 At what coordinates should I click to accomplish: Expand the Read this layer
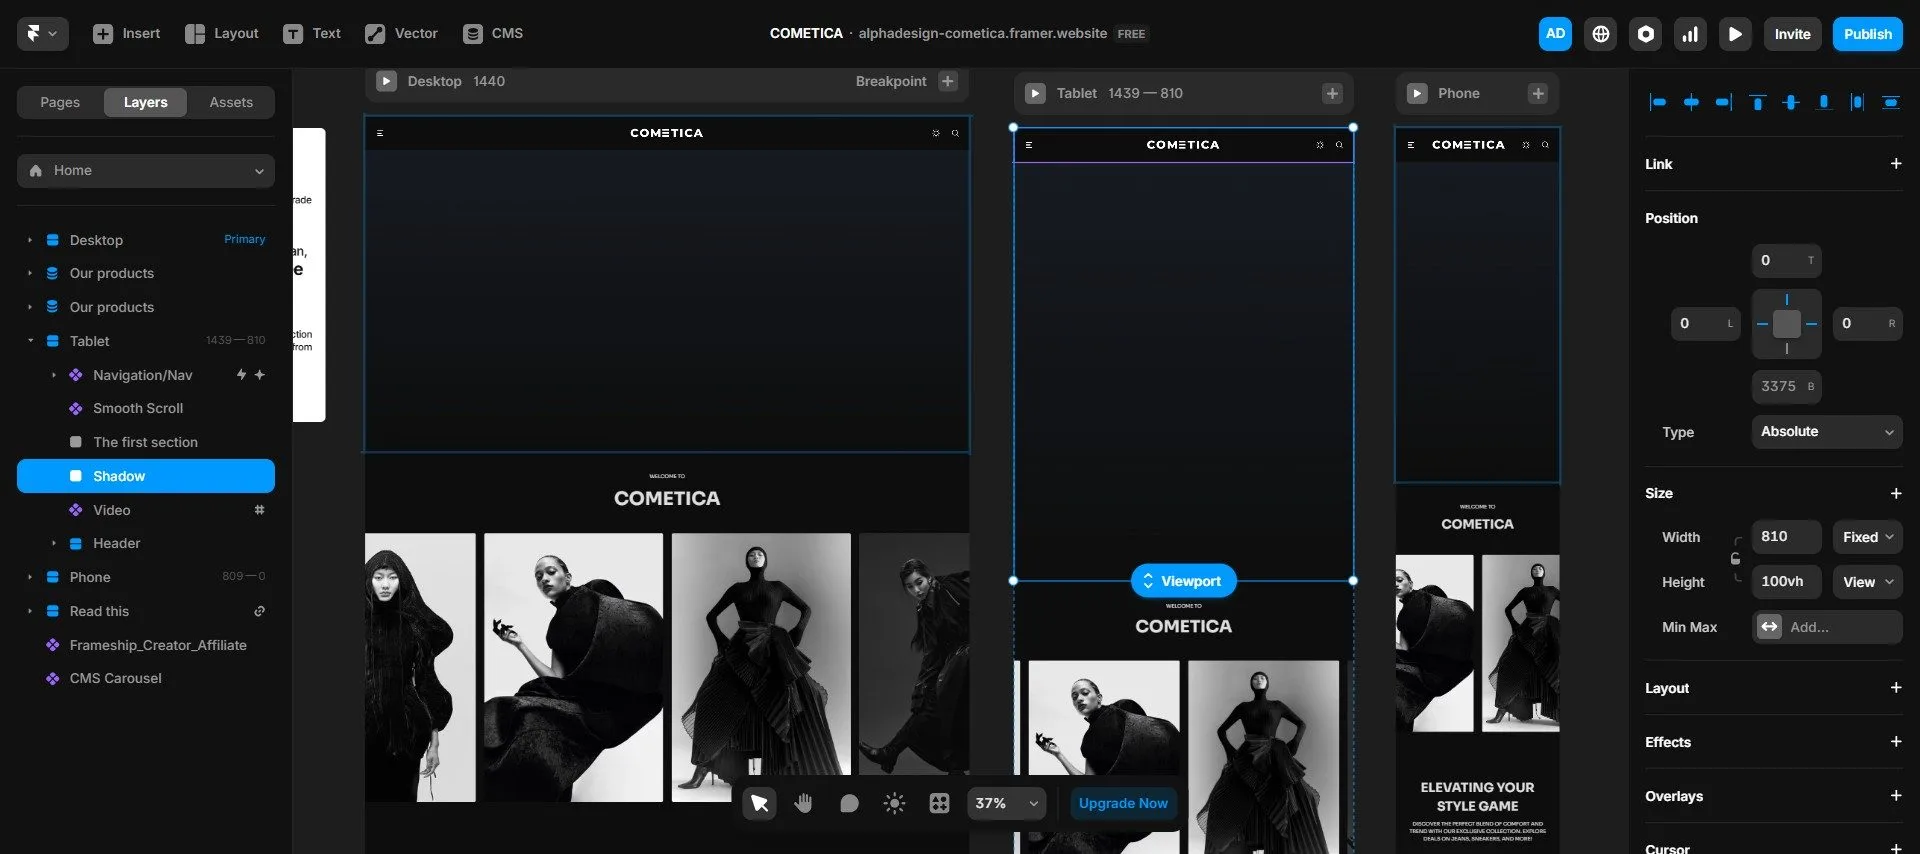click(x=30, y=611)
